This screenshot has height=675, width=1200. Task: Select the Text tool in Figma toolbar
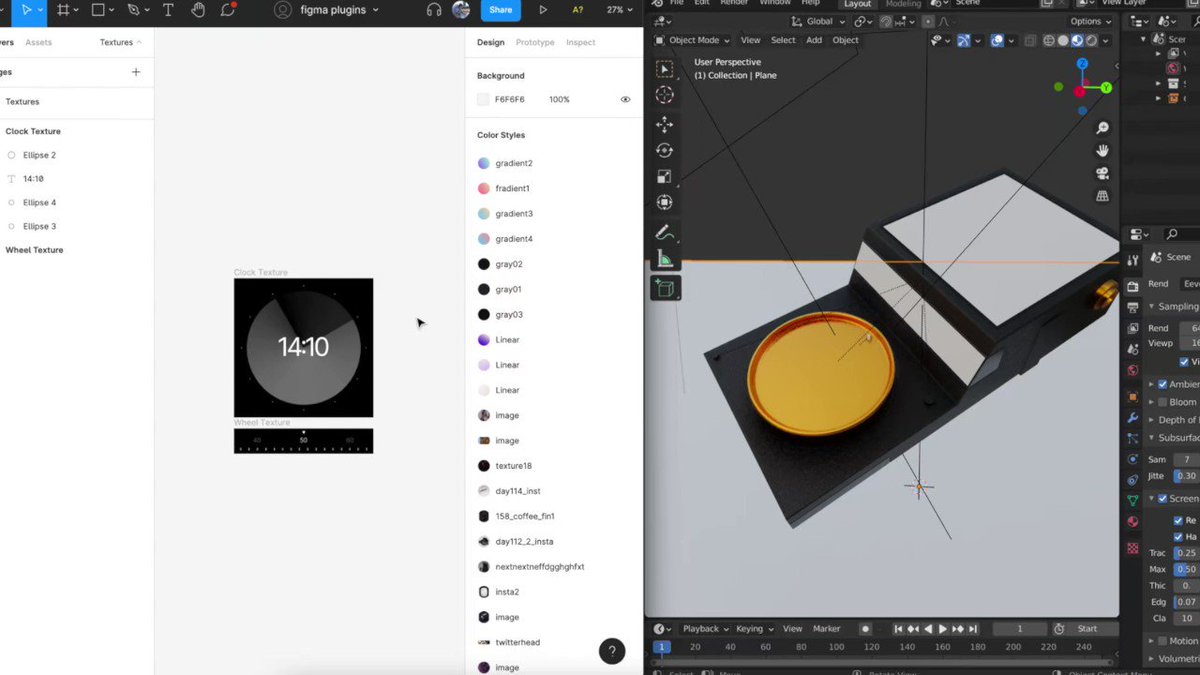pyautogui.click(x=168, y=10)
